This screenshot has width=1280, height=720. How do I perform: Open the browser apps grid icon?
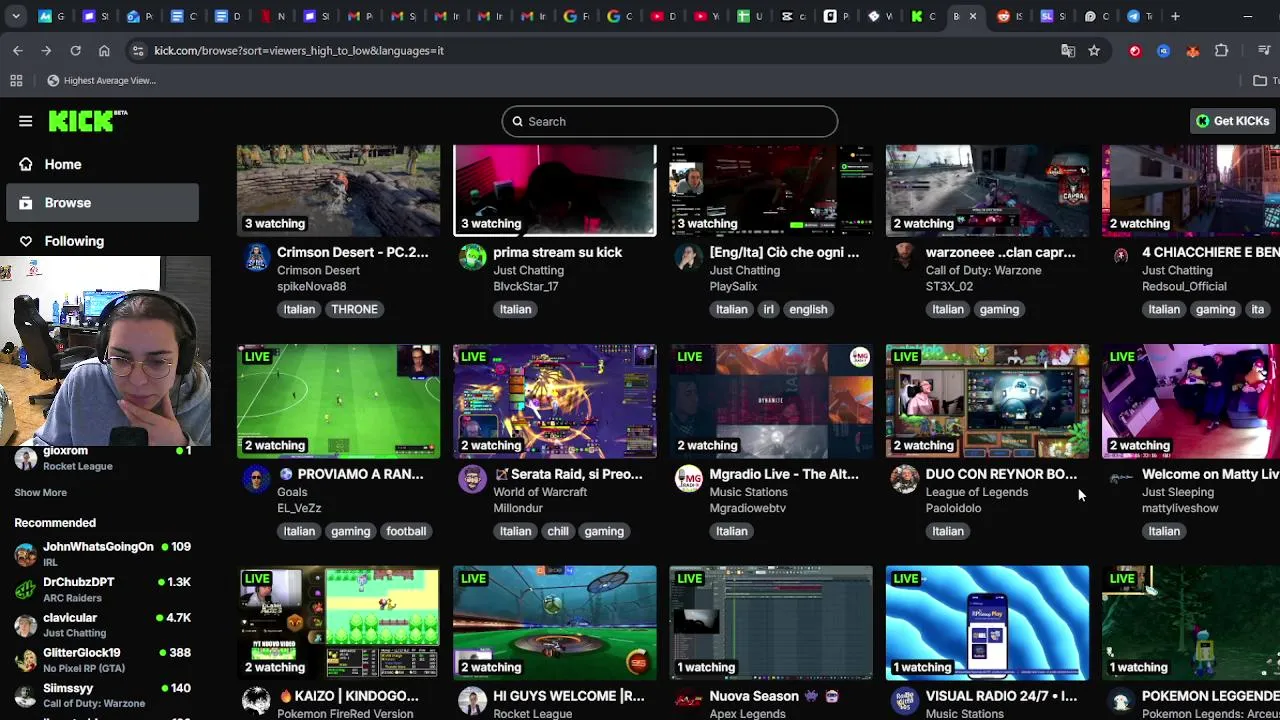tap(16, 80)
